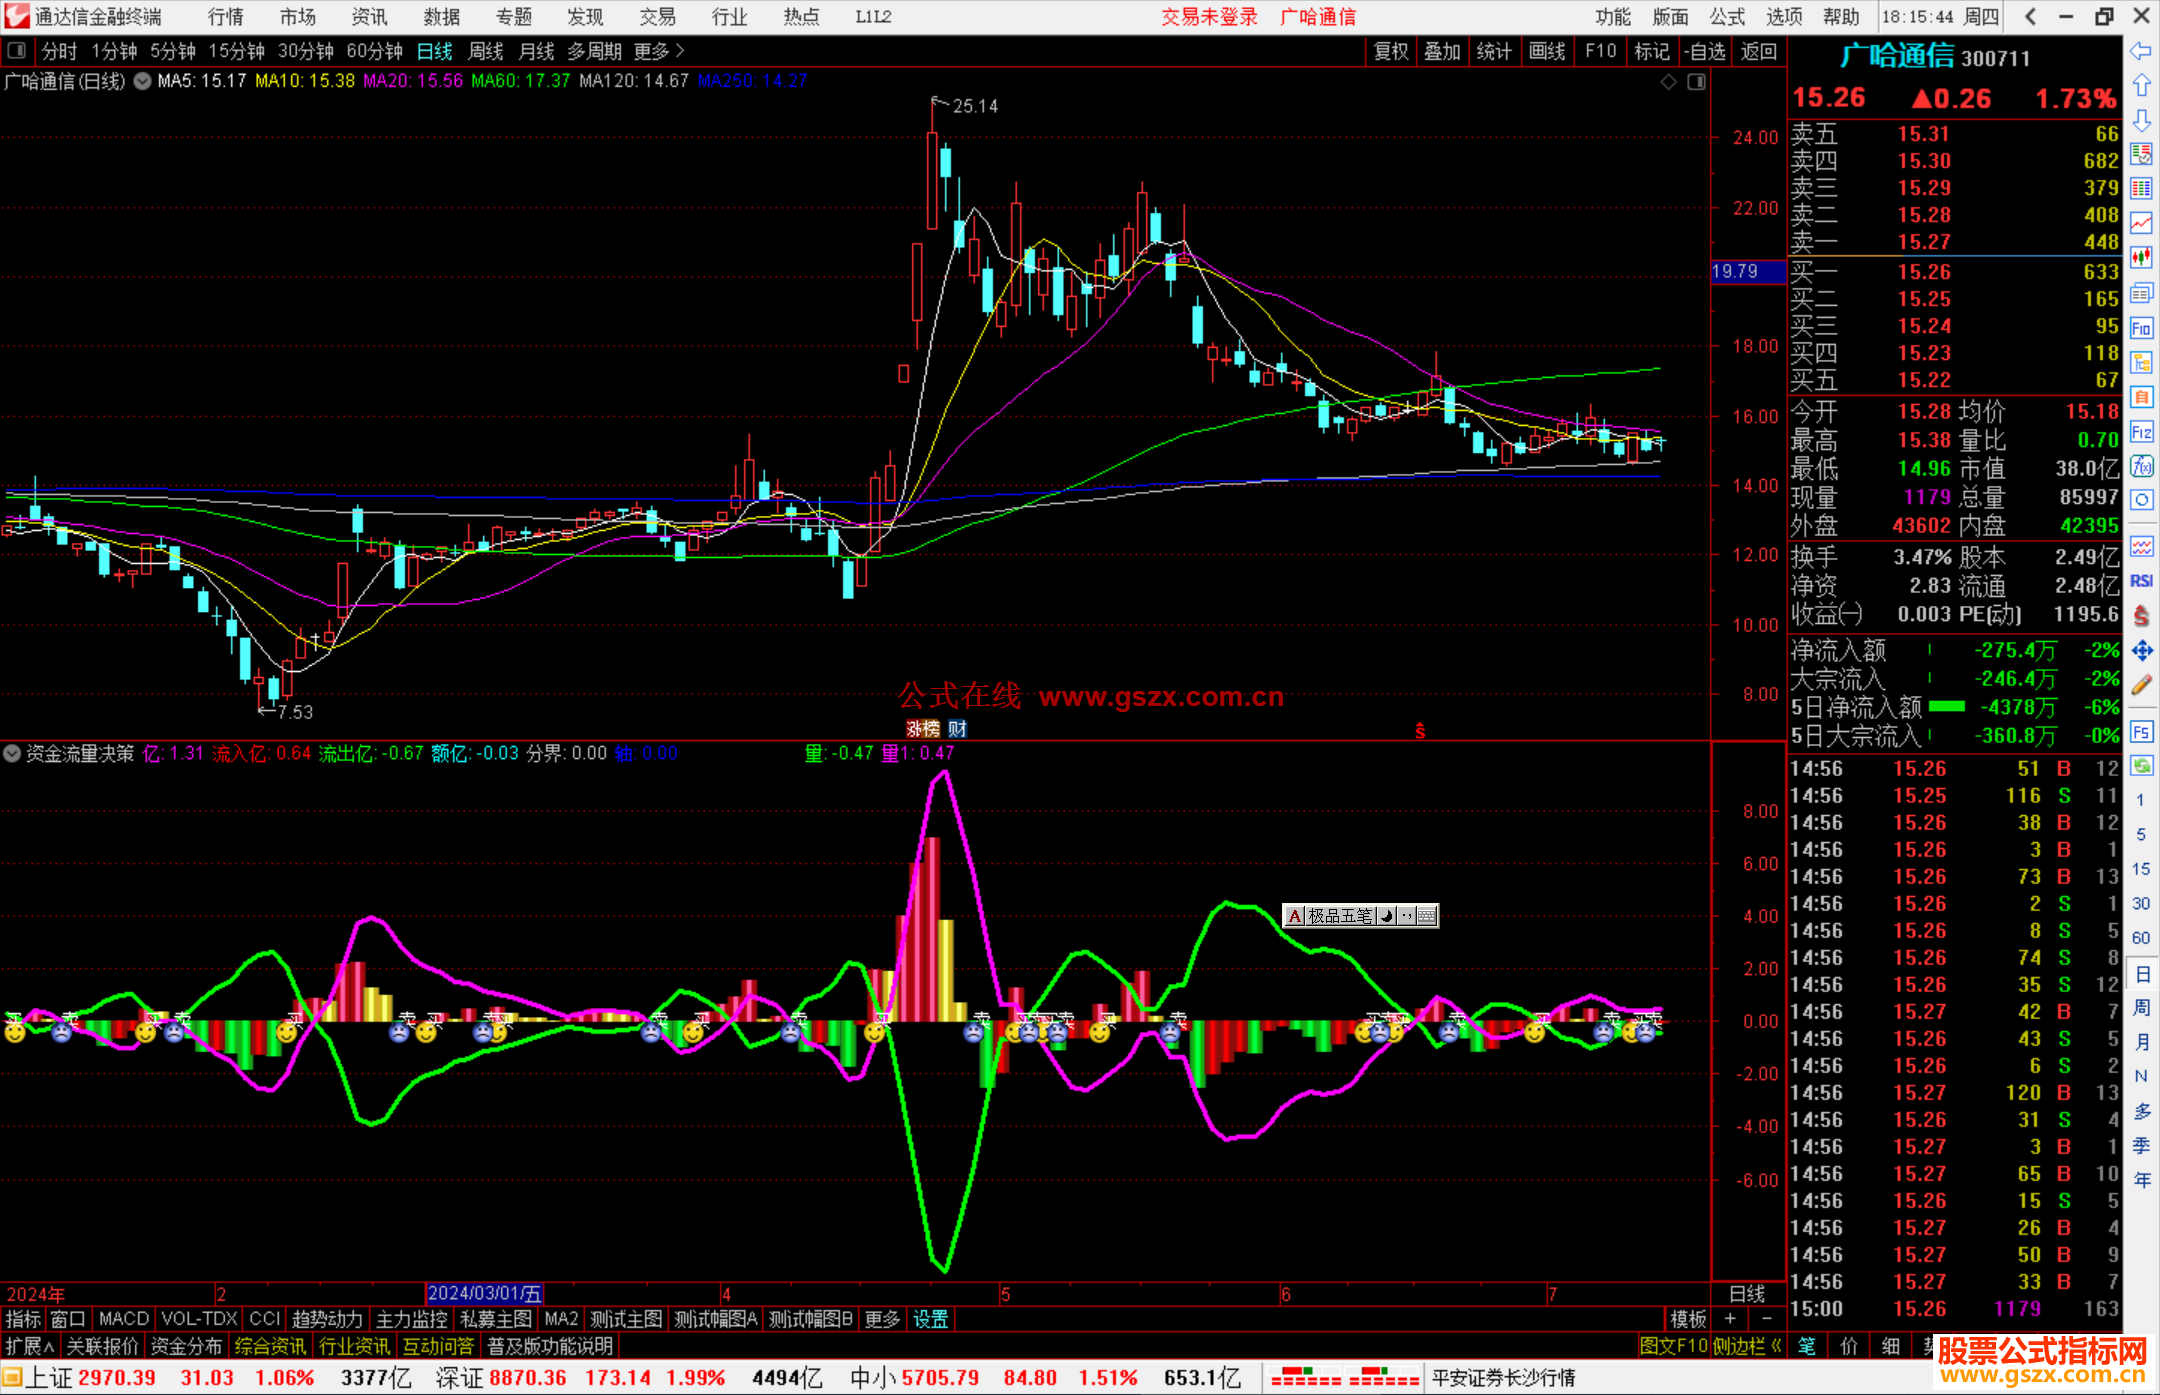2160x1395 pixels.
Task: Expand the 扩展 panel at bottom left
Action: (x=30, y=1346)
